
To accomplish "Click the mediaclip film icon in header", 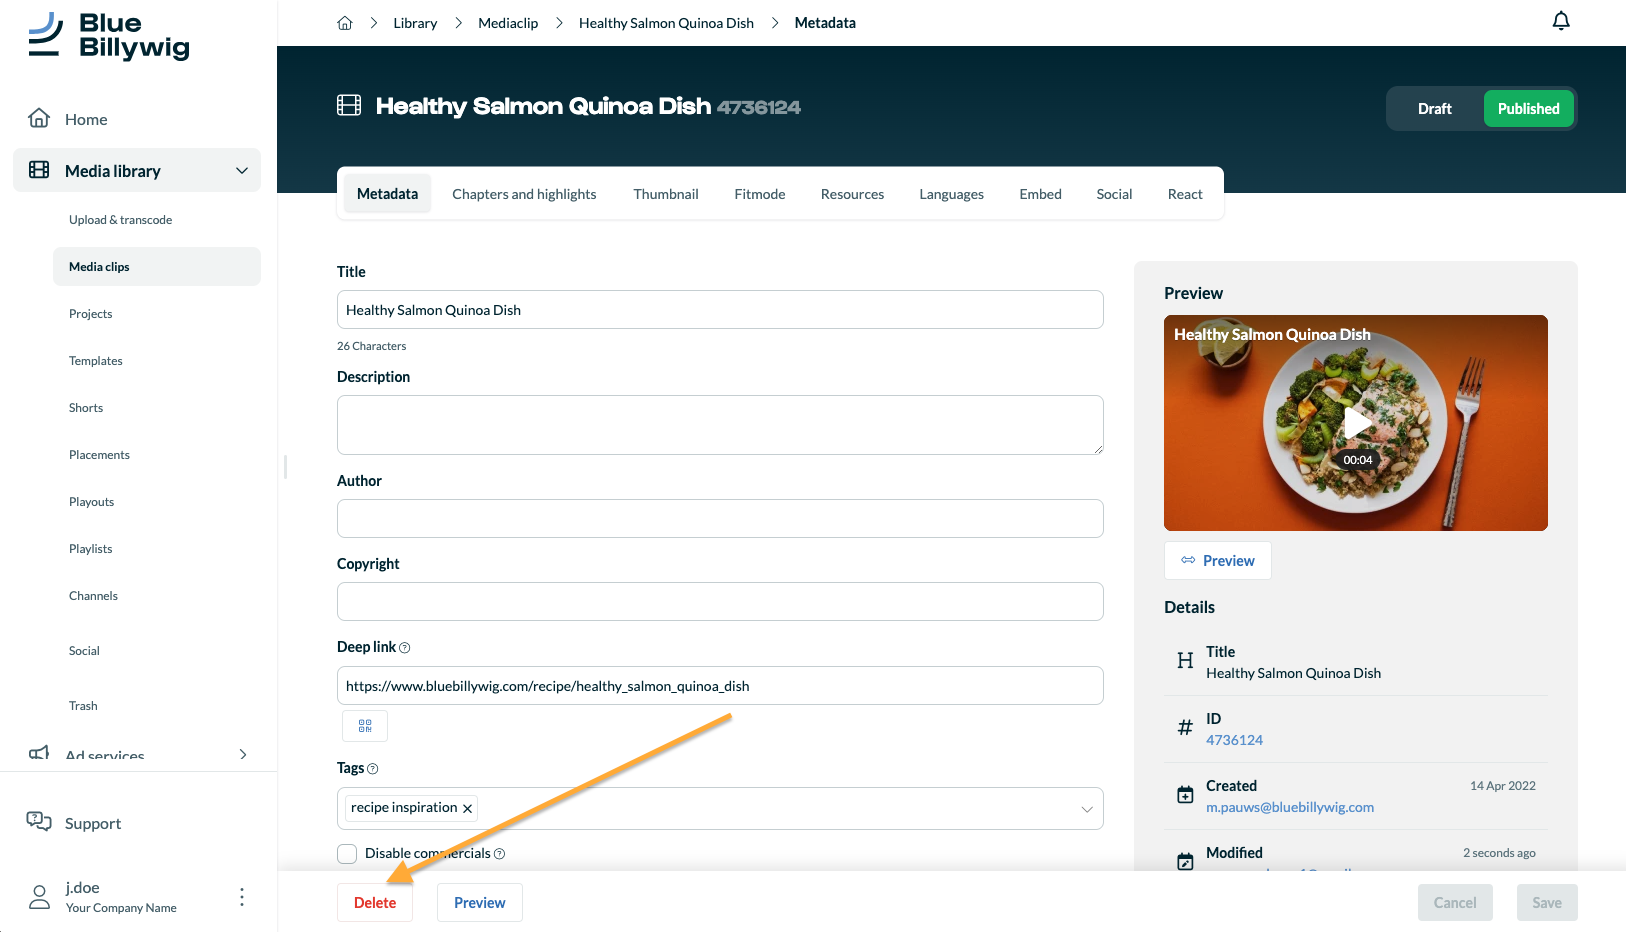I will [349, 105].
